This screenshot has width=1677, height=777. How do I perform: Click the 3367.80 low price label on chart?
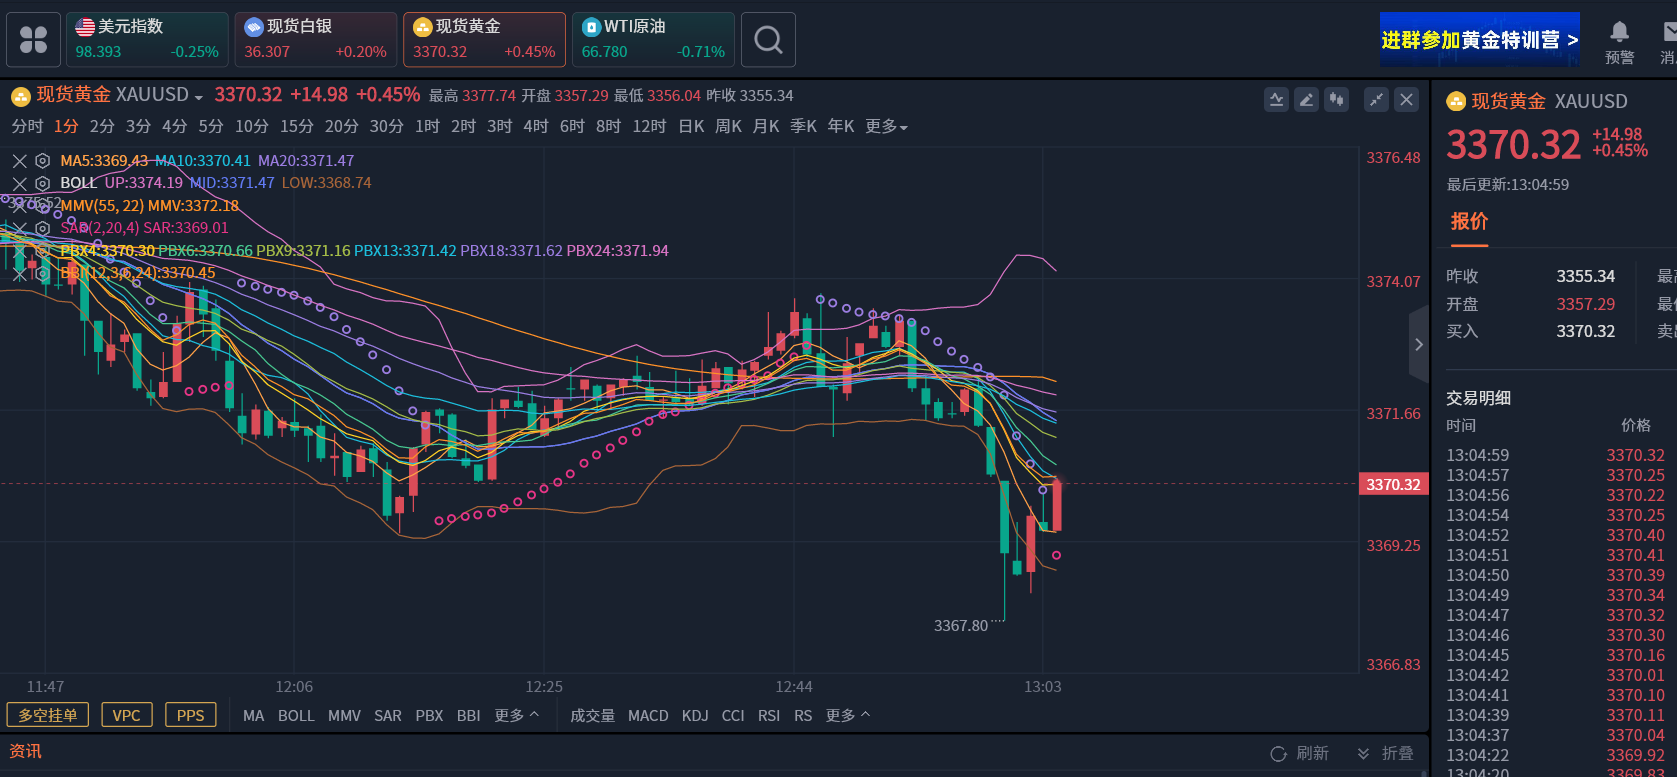(x=960, y=626)
